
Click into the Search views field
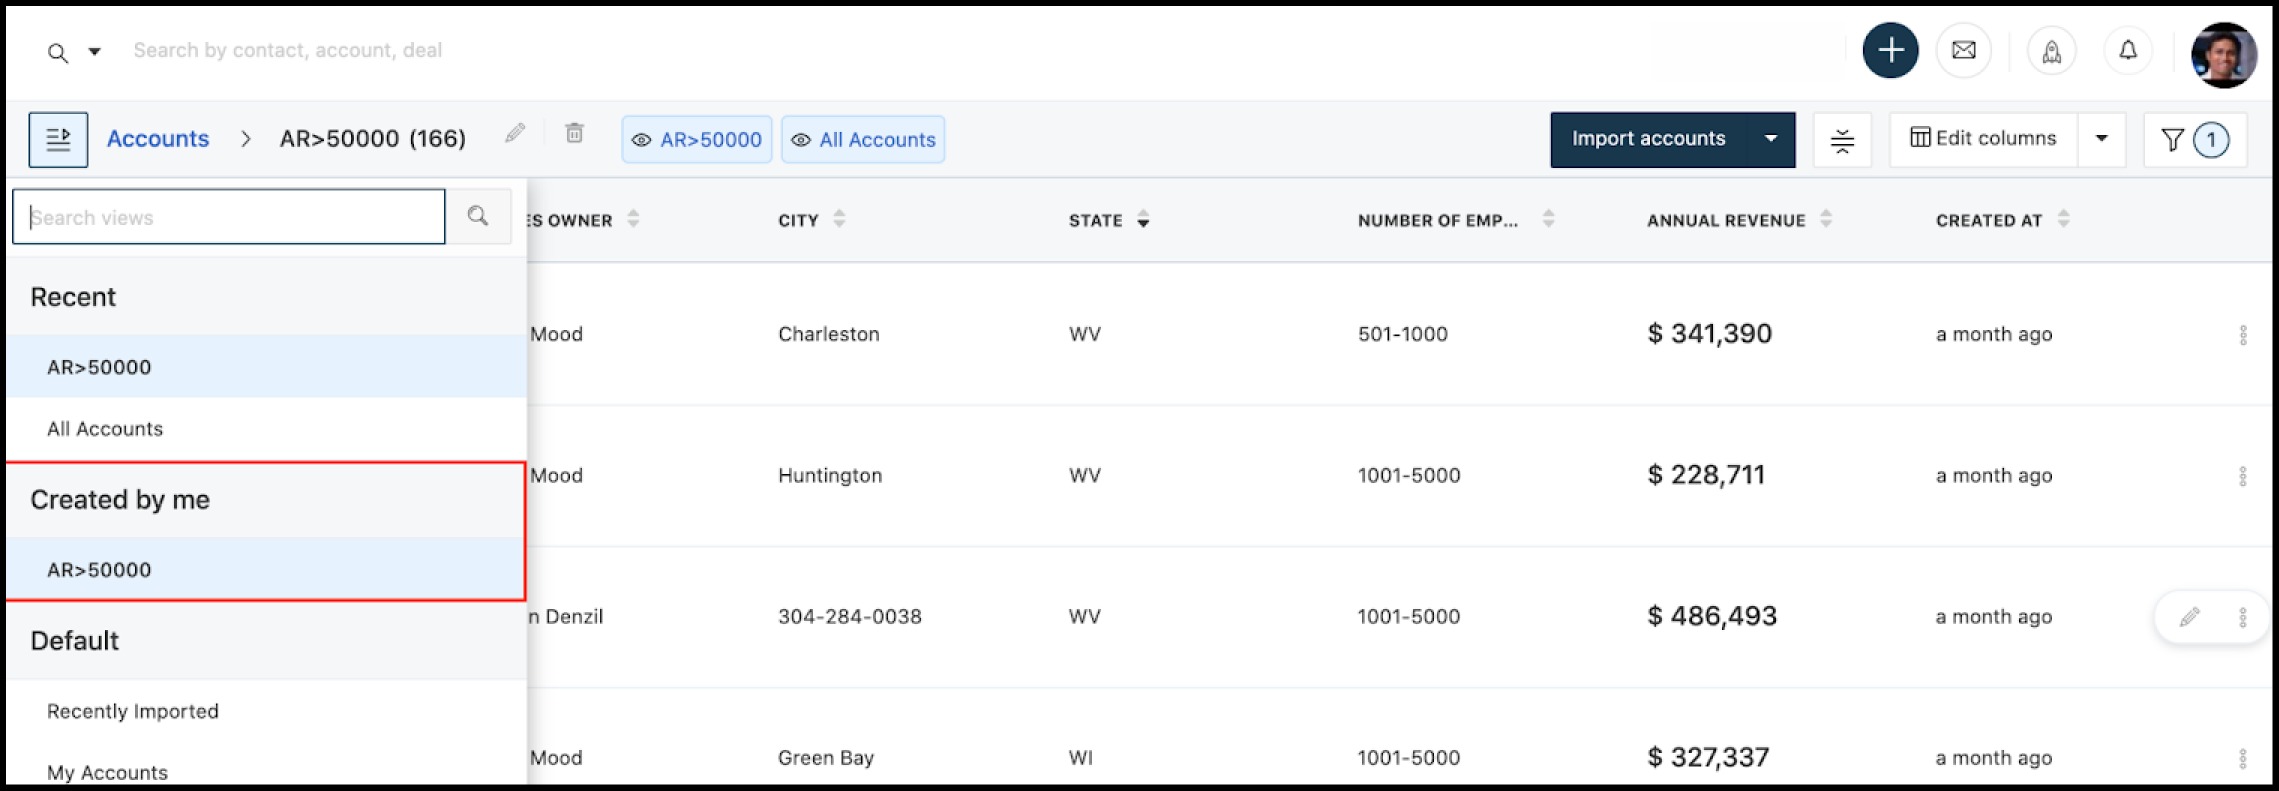point(229,217)
